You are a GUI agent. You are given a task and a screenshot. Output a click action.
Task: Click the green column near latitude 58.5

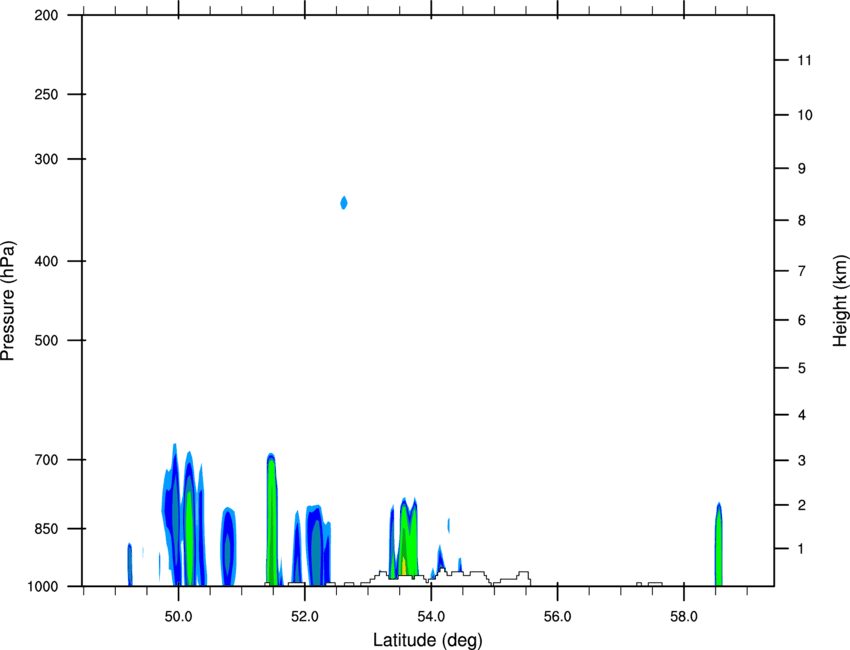[x=718, y=545]
